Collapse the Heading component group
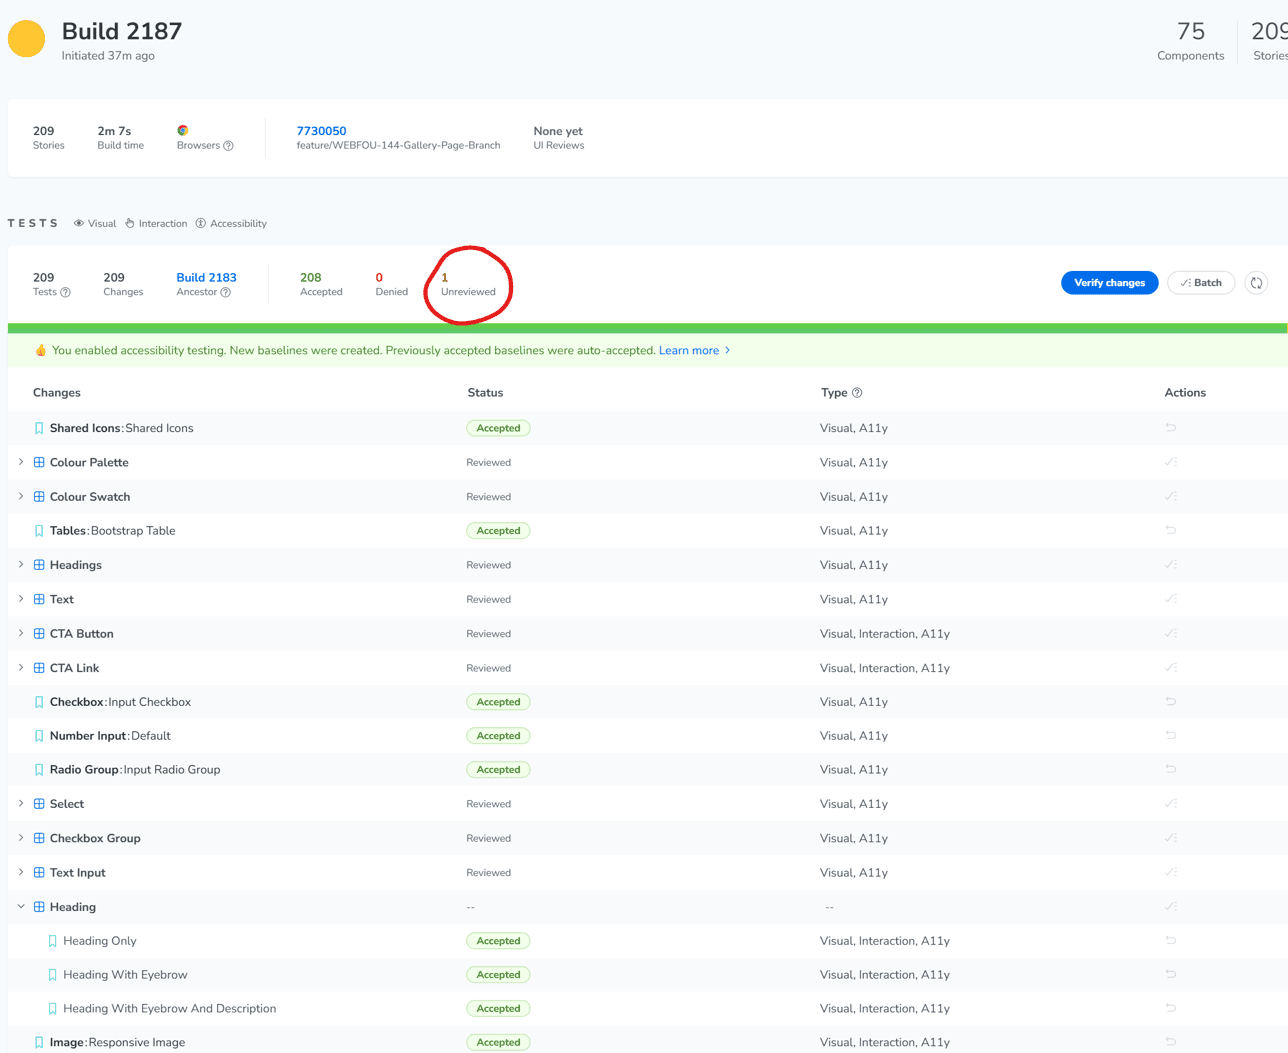The image size is (1288, 1053). coord(21,906)
